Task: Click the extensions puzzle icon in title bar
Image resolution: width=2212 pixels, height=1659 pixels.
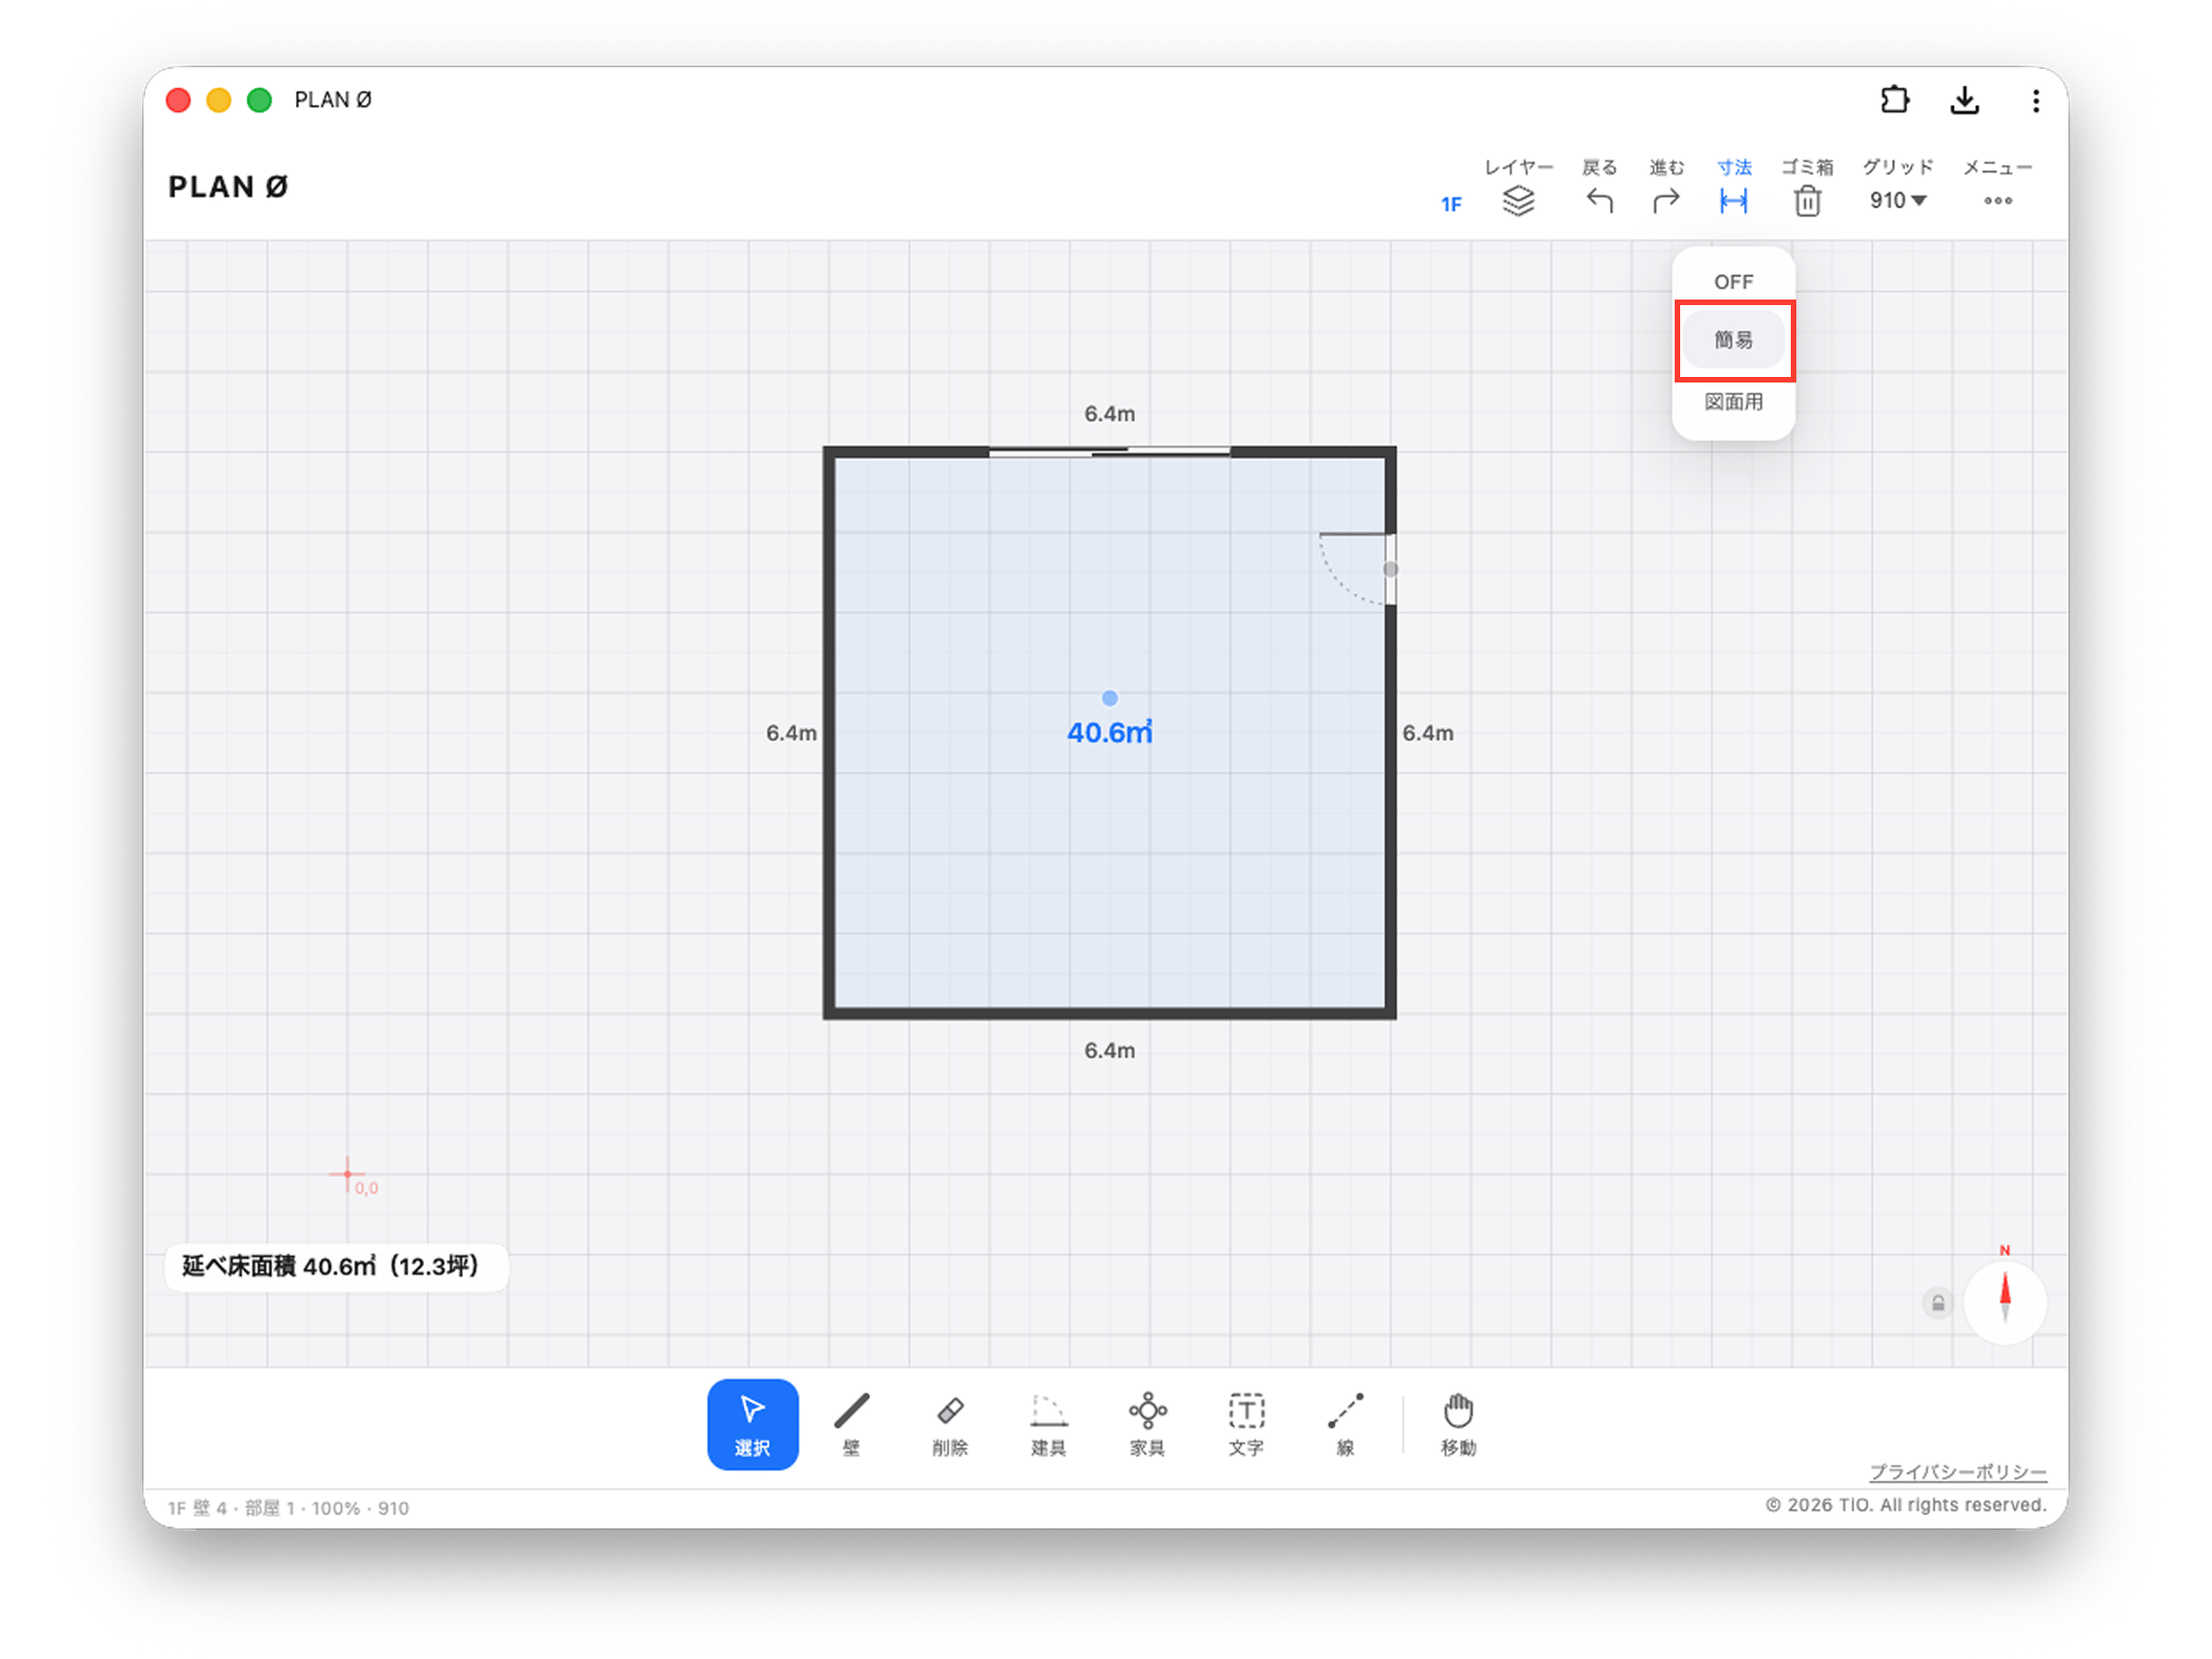Action: 1894,100
